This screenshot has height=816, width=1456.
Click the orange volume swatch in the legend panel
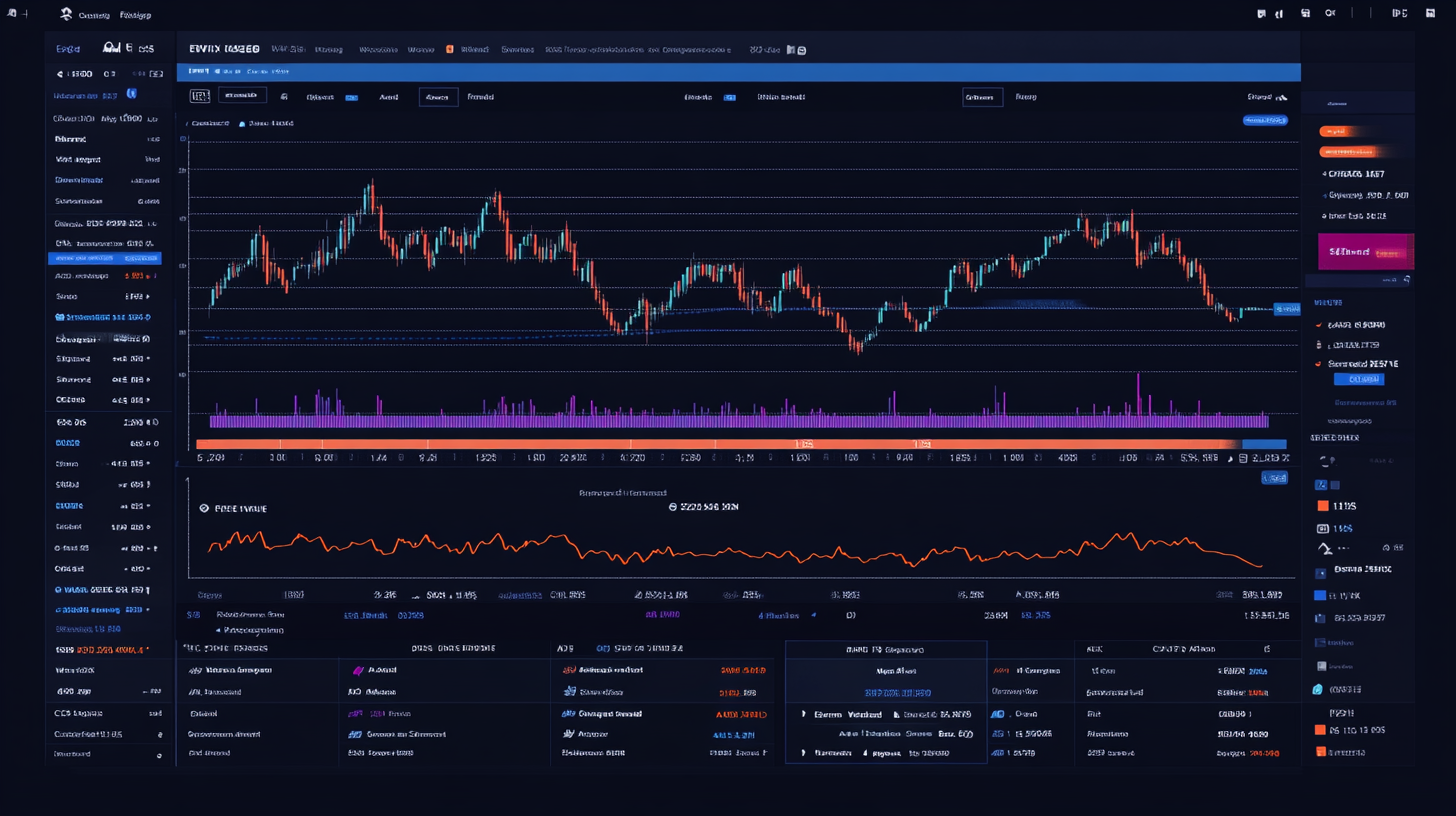pos(1324,506)
